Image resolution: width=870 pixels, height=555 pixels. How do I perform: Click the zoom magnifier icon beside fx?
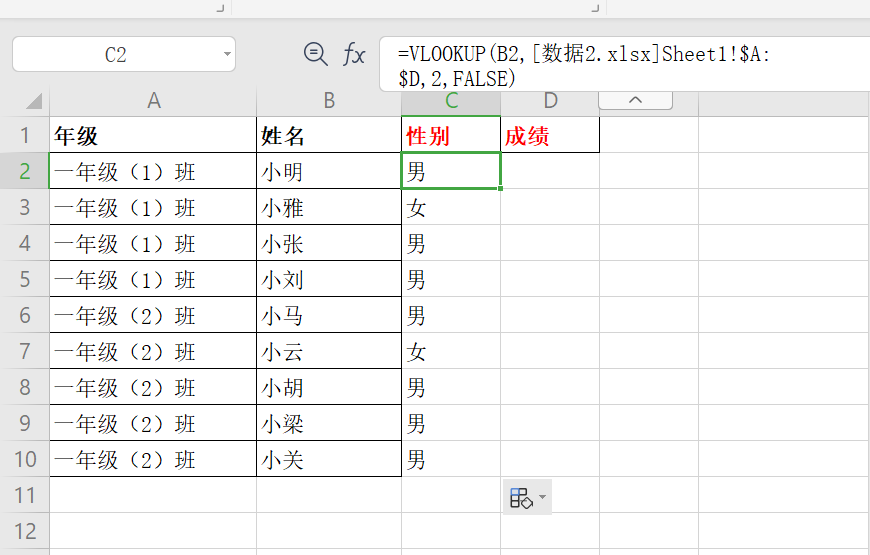(x=316, y=54)
